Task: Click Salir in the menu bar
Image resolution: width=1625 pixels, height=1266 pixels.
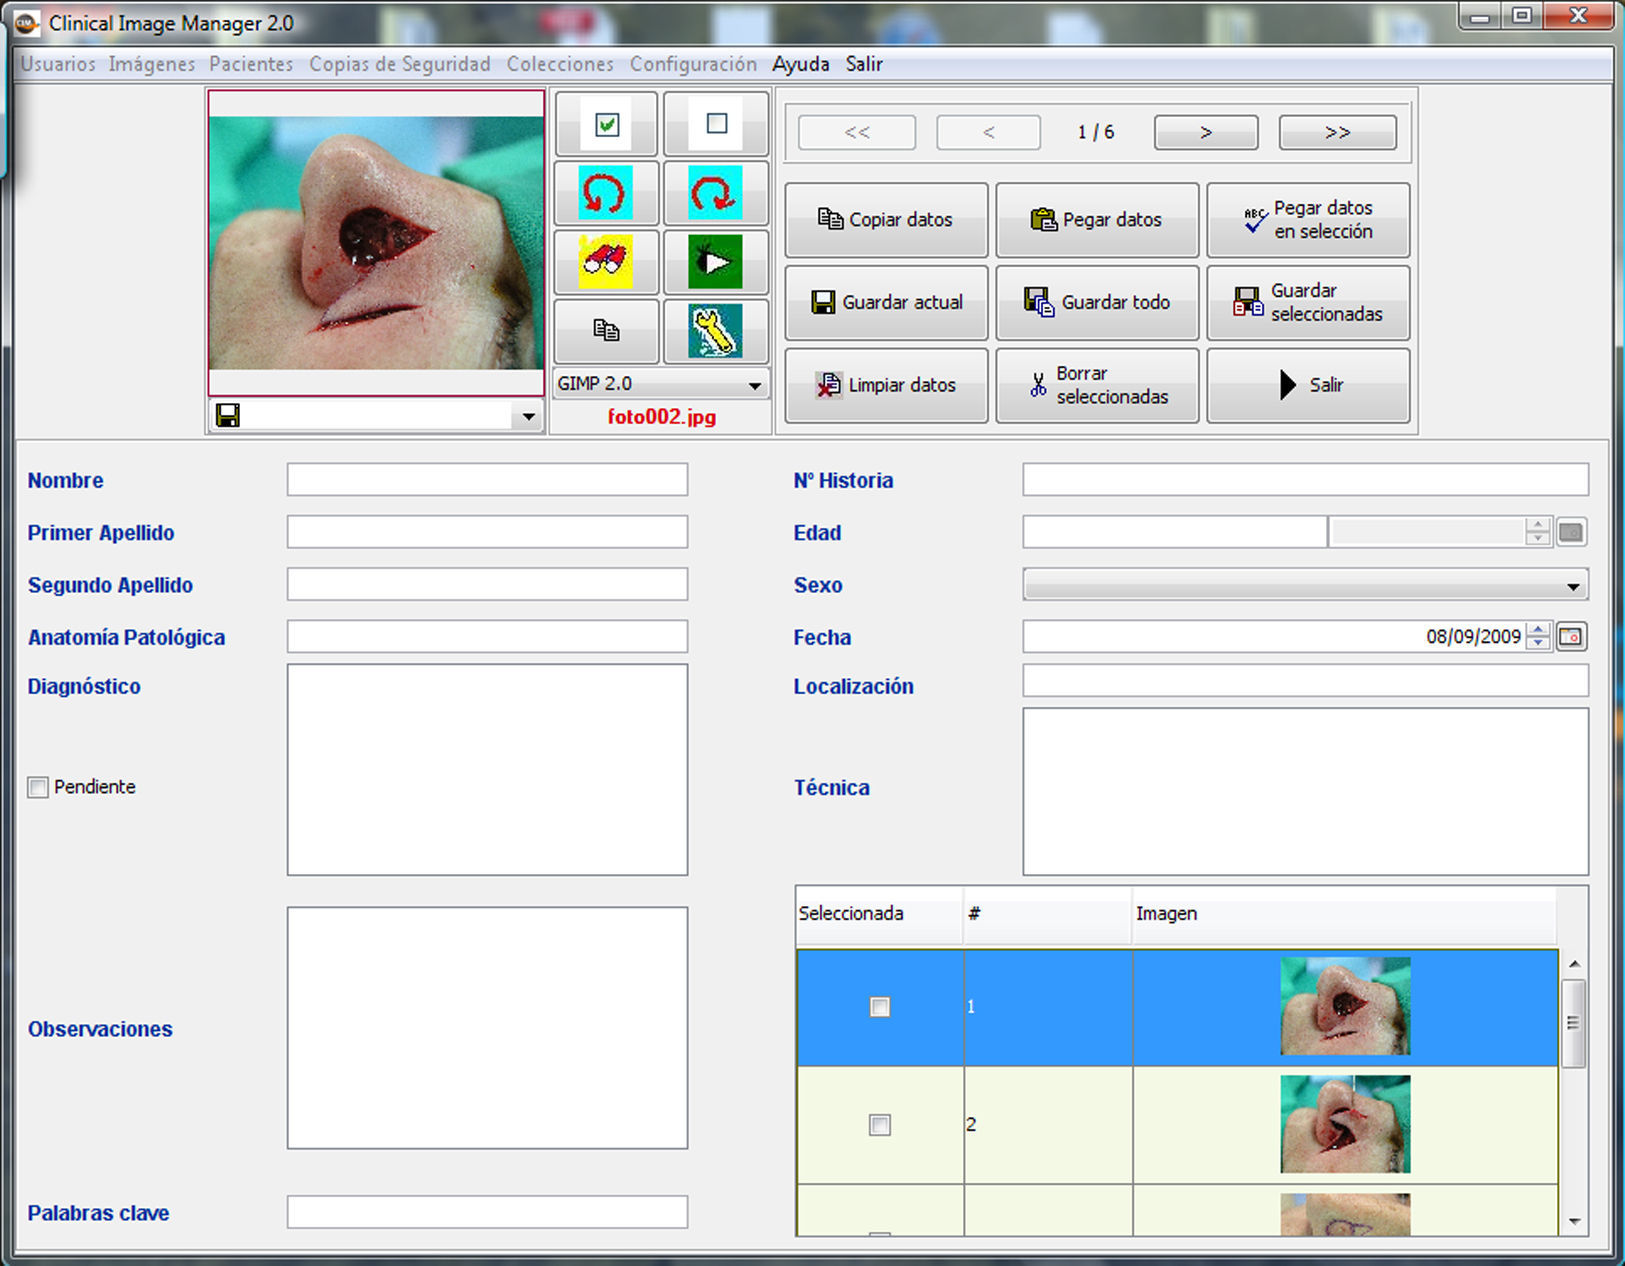Action: tap(864, 64)
